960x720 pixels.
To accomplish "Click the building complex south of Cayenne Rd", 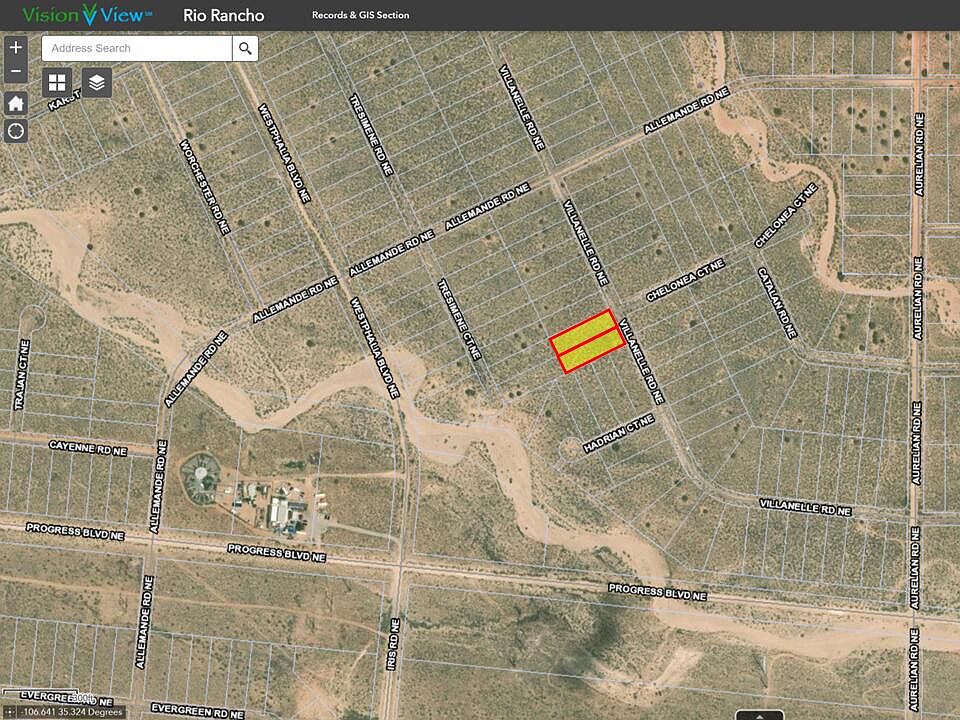I will coord(285,508).
